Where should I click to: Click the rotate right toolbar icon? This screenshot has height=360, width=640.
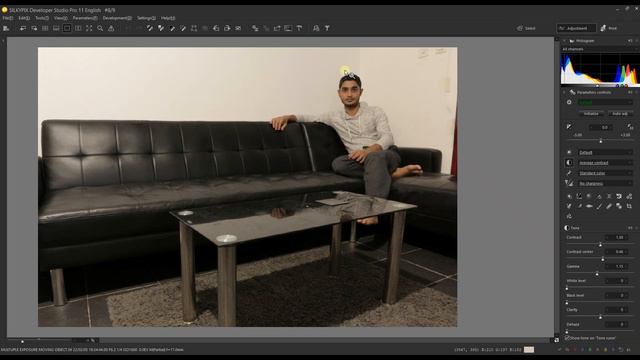227,28
